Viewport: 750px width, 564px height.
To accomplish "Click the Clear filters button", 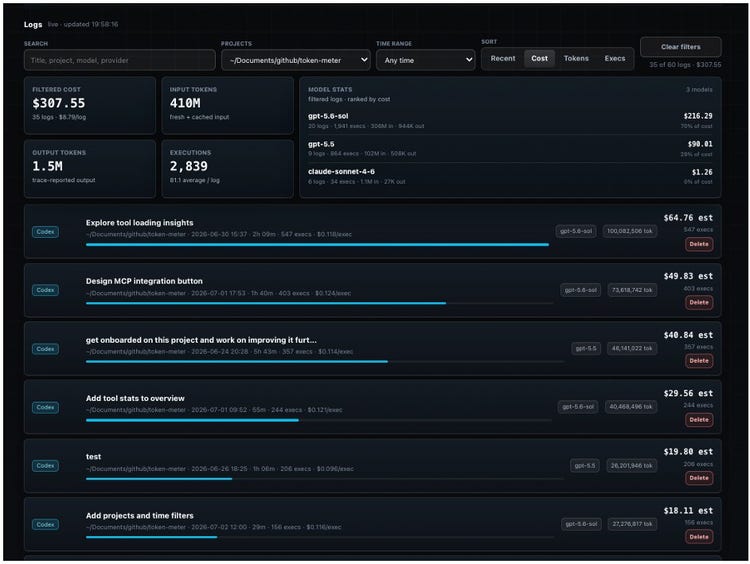I will click(x=681, y=47).
